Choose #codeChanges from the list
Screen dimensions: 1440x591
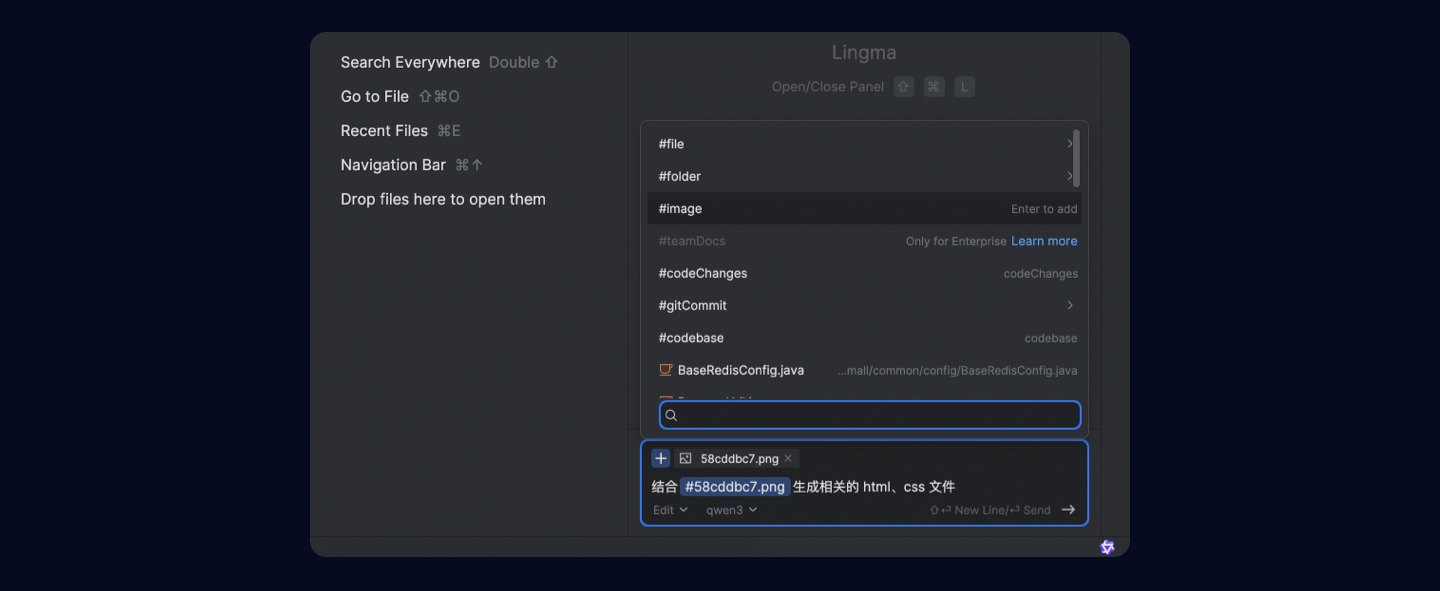703,273
